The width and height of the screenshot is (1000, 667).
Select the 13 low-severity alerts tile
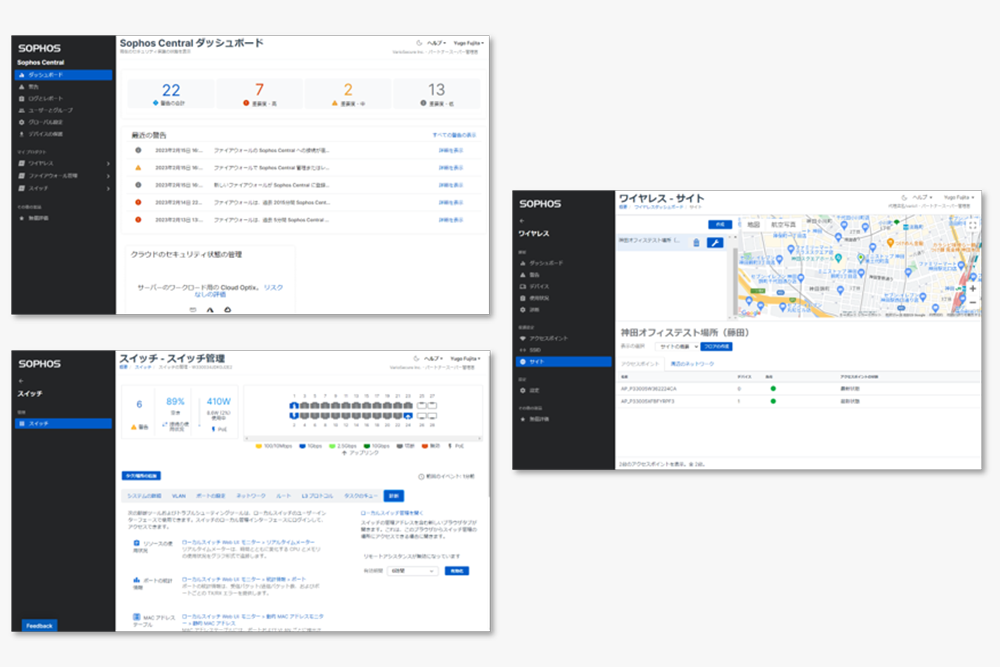point(436,93)
